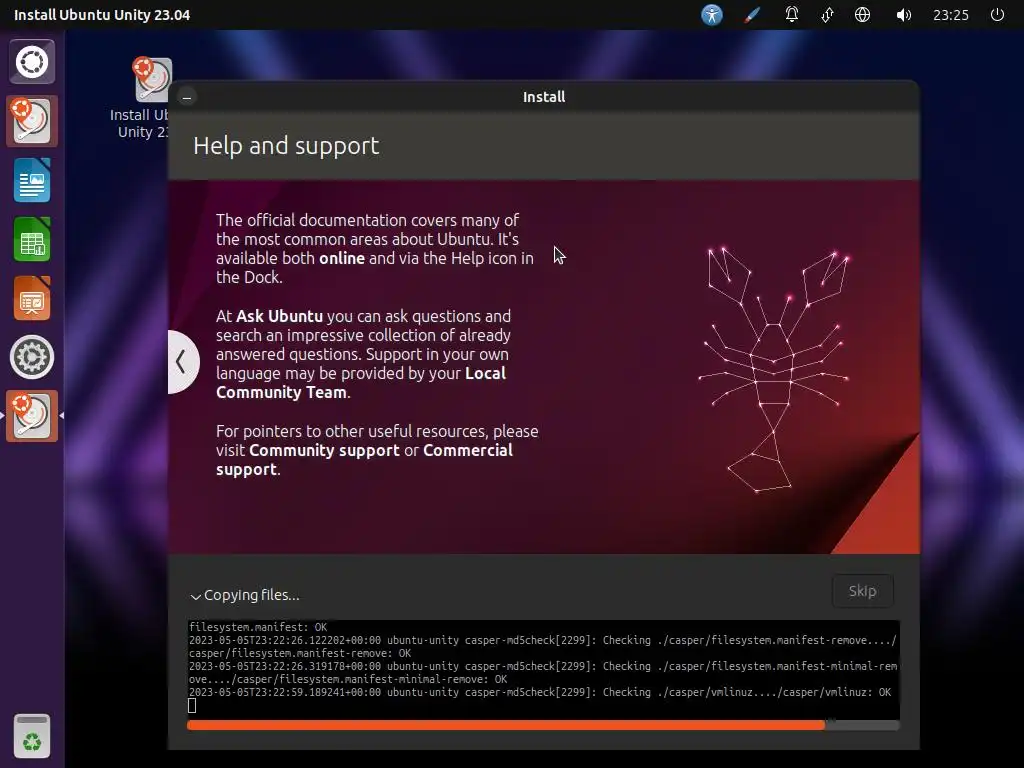The height and width of the screenshot is (768, 1024).
Task: Click the Install window title bar
Action: pos(544,97)
